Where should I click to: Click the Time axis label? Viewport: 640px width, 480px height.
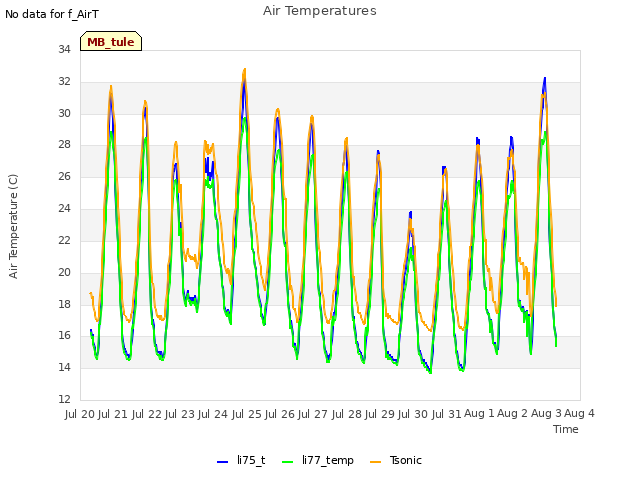(565, 429)
